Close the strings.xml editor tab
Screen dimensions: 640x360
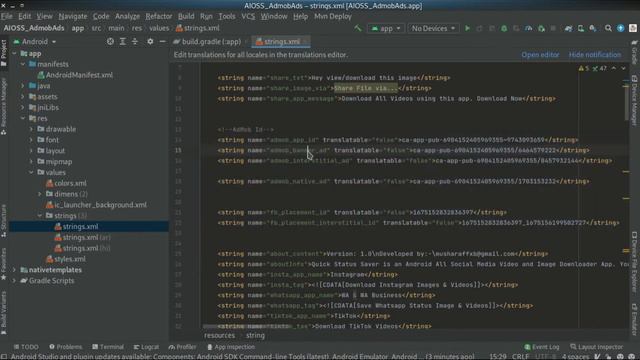pyautogui.click(x=305, y=42)
